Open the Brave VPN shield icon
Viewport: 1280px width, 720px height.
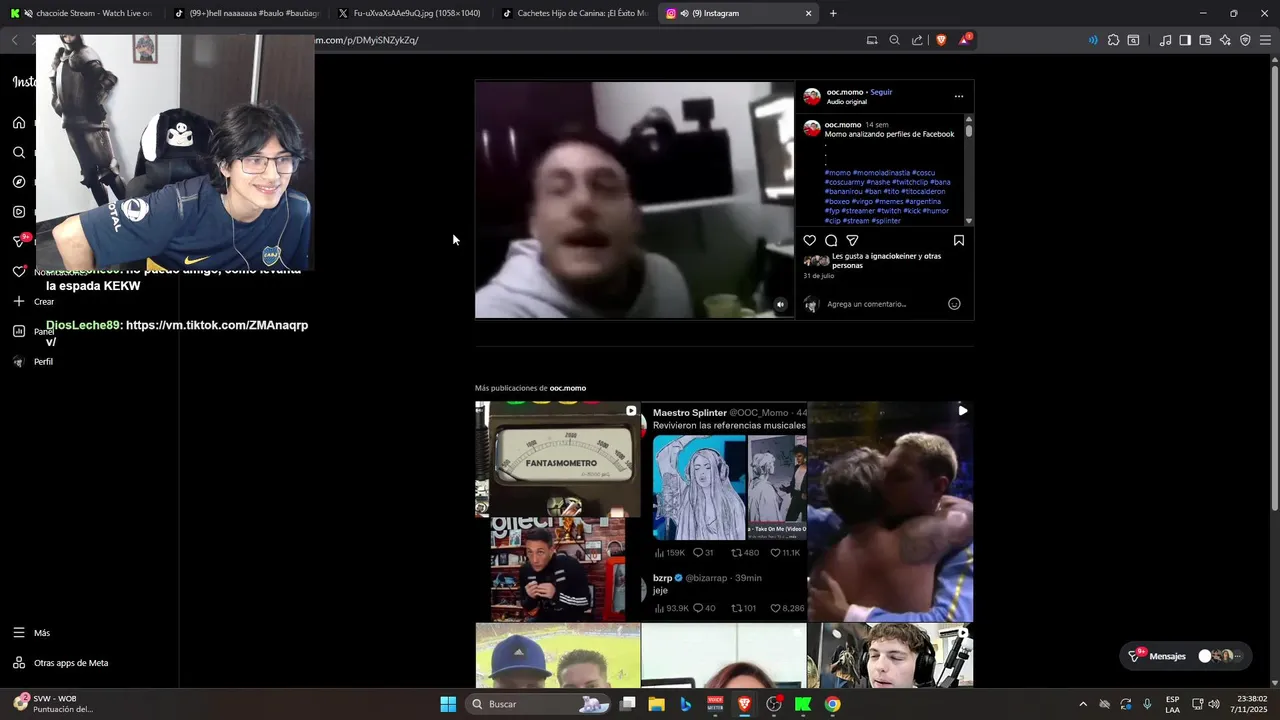pyautogui.click(x=1245, y=40)
